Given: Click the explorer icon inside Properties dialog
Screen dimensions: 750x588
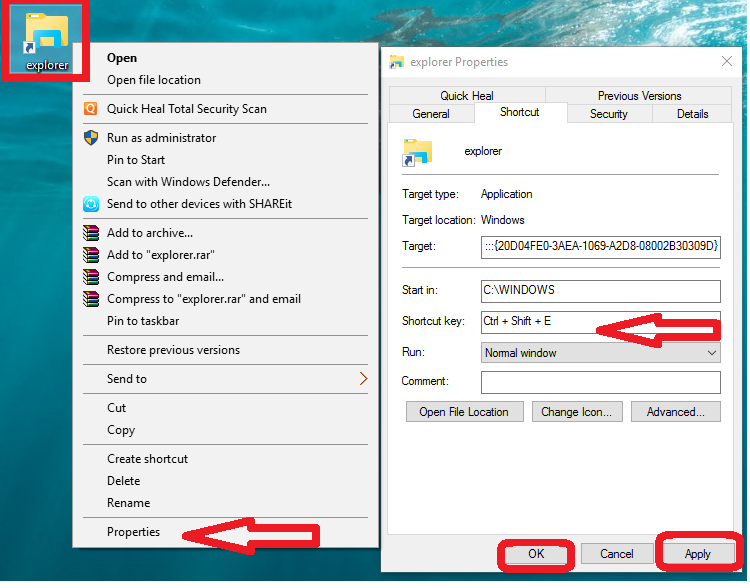Looking at the screenshot, I should pyautogui.click(x=418, y=152).
